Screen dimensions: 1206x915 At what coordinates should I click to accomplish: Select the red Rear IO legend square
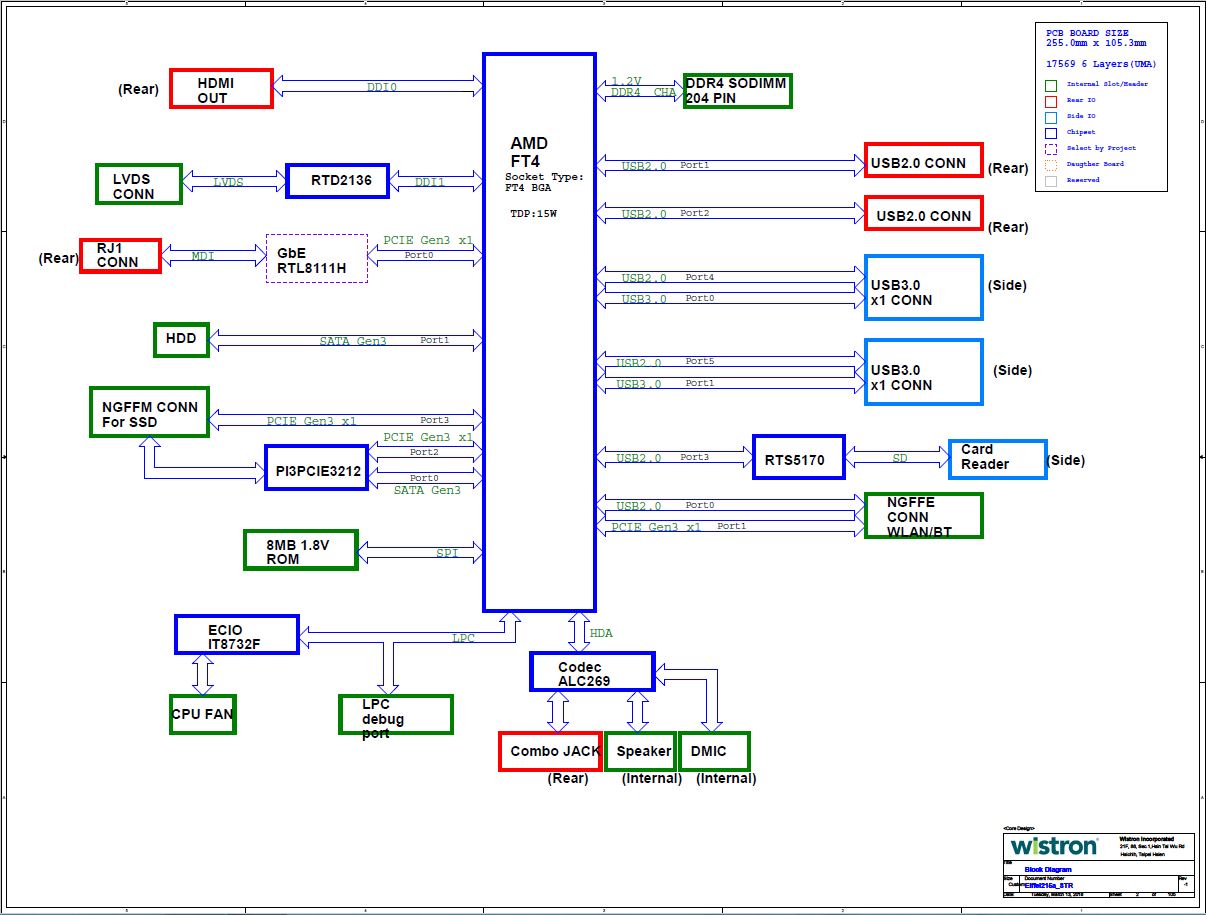(1050, 101)
